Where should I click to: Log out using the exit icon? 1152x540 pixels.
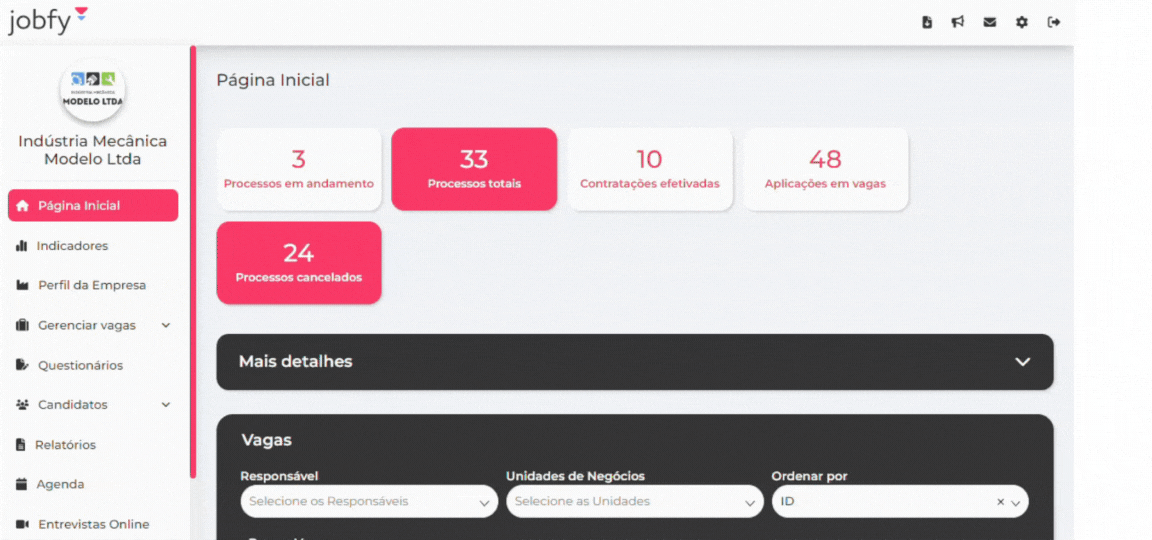(x=1054, y=22)
